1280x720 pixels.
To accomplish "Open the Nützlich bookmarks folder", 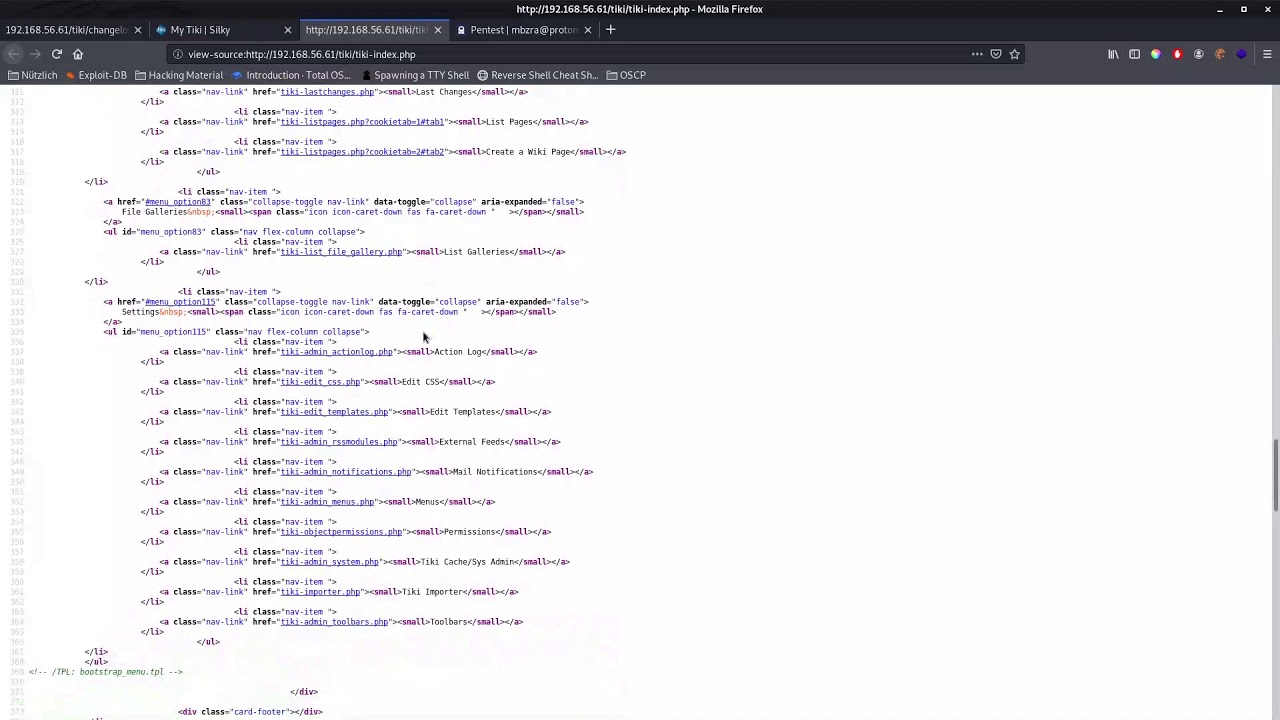I will pos(33,75).
